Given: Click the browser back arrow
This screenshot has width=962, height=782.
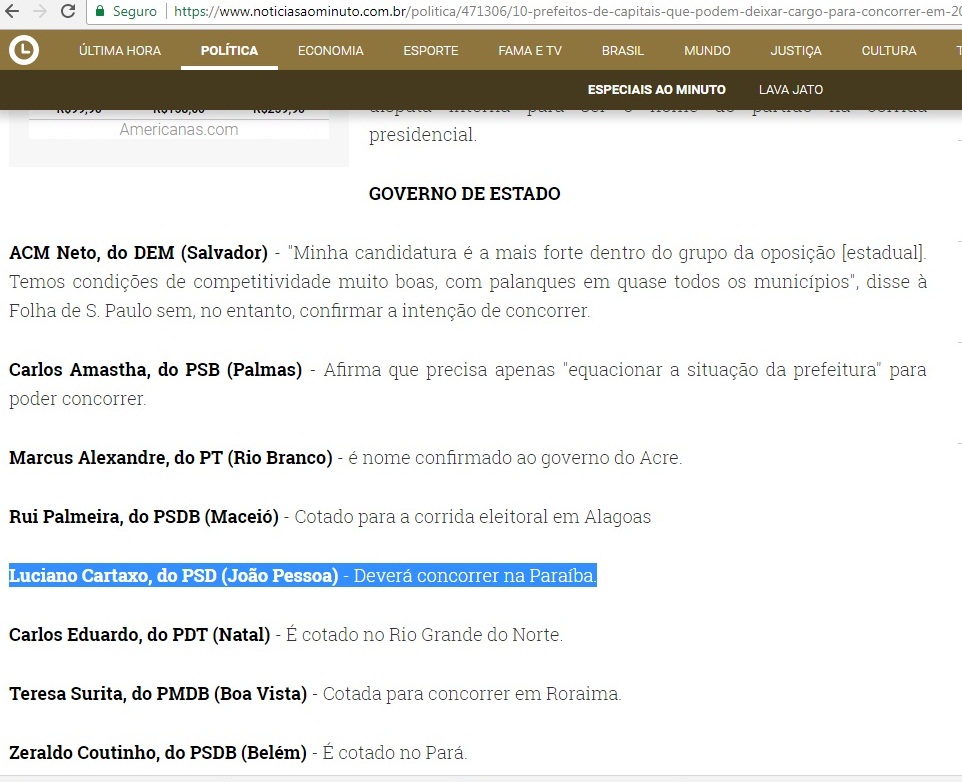Looking at the screenshot, I should [x=14, y=12].
